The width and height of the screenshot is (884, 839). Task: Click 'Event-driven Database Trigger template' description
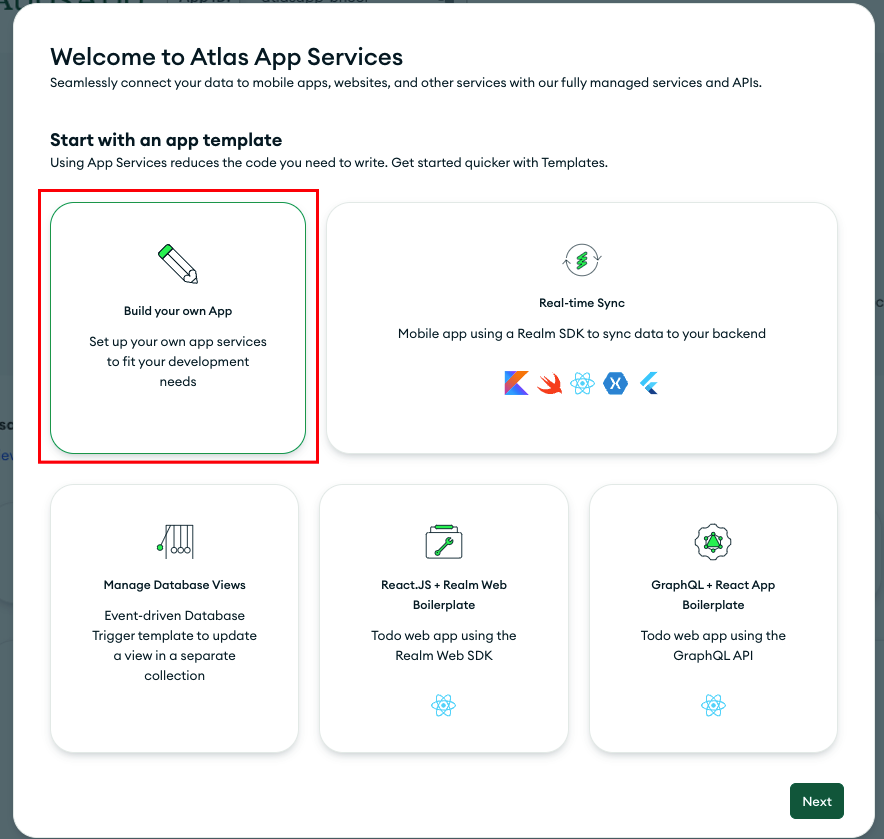[x=175, y=645]
